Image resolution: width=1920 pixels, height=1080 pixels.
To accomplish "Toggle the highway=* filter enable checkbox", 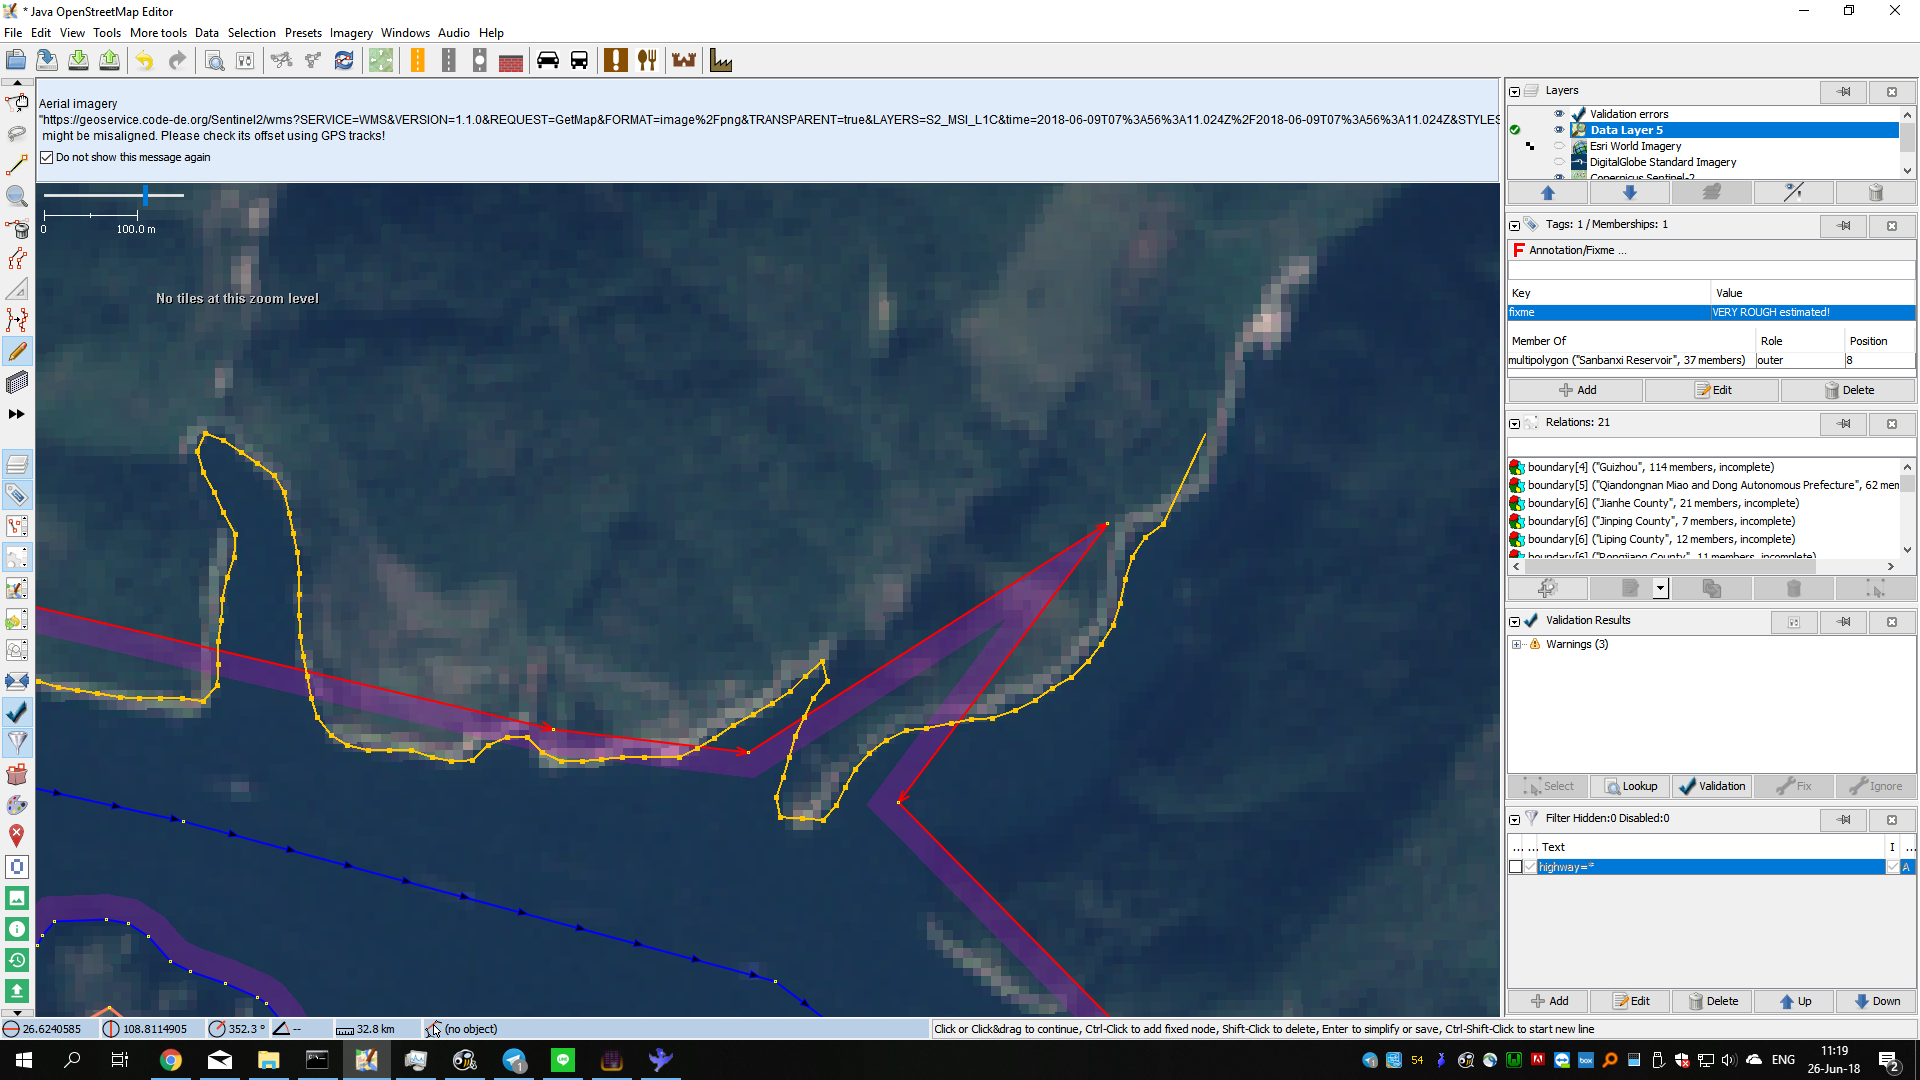I will (x=1516, y=867).
